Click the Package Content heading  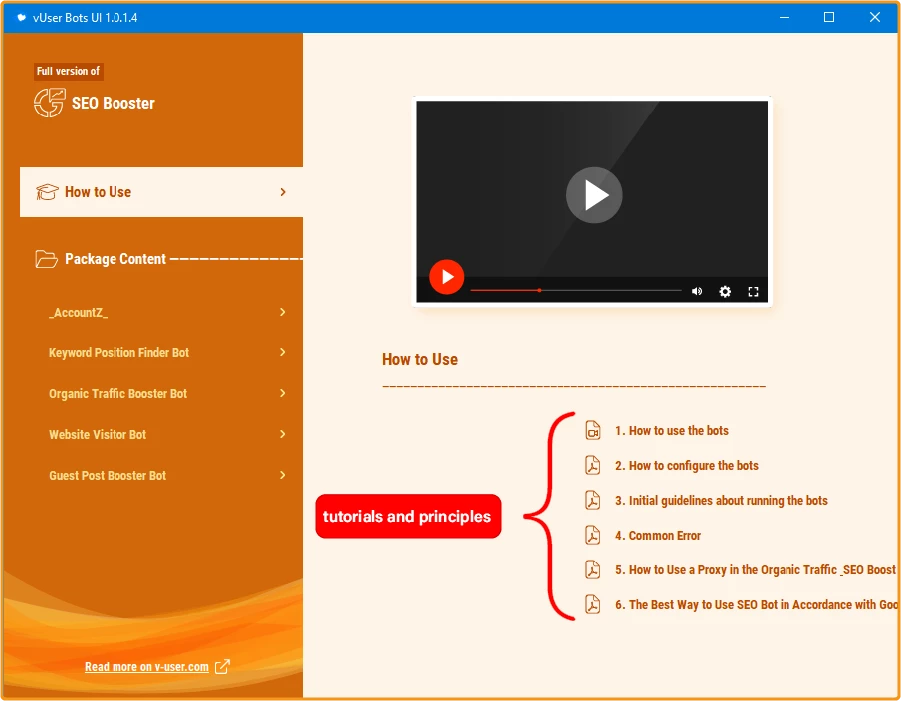[115, 259]
